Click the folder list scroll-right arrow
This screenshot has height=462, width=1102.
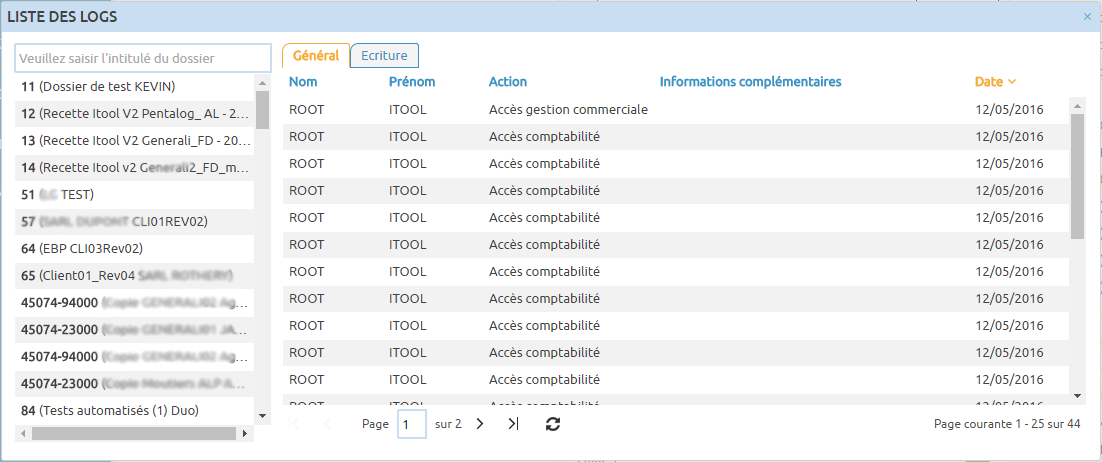point(245,434)
